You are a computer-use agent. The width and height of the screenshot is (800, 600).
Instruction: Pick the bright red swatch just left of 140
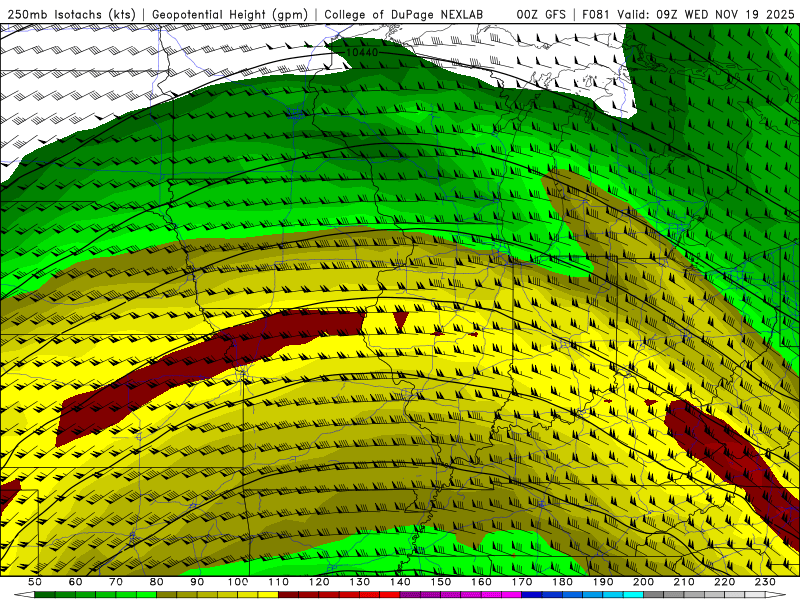point(390,594)
